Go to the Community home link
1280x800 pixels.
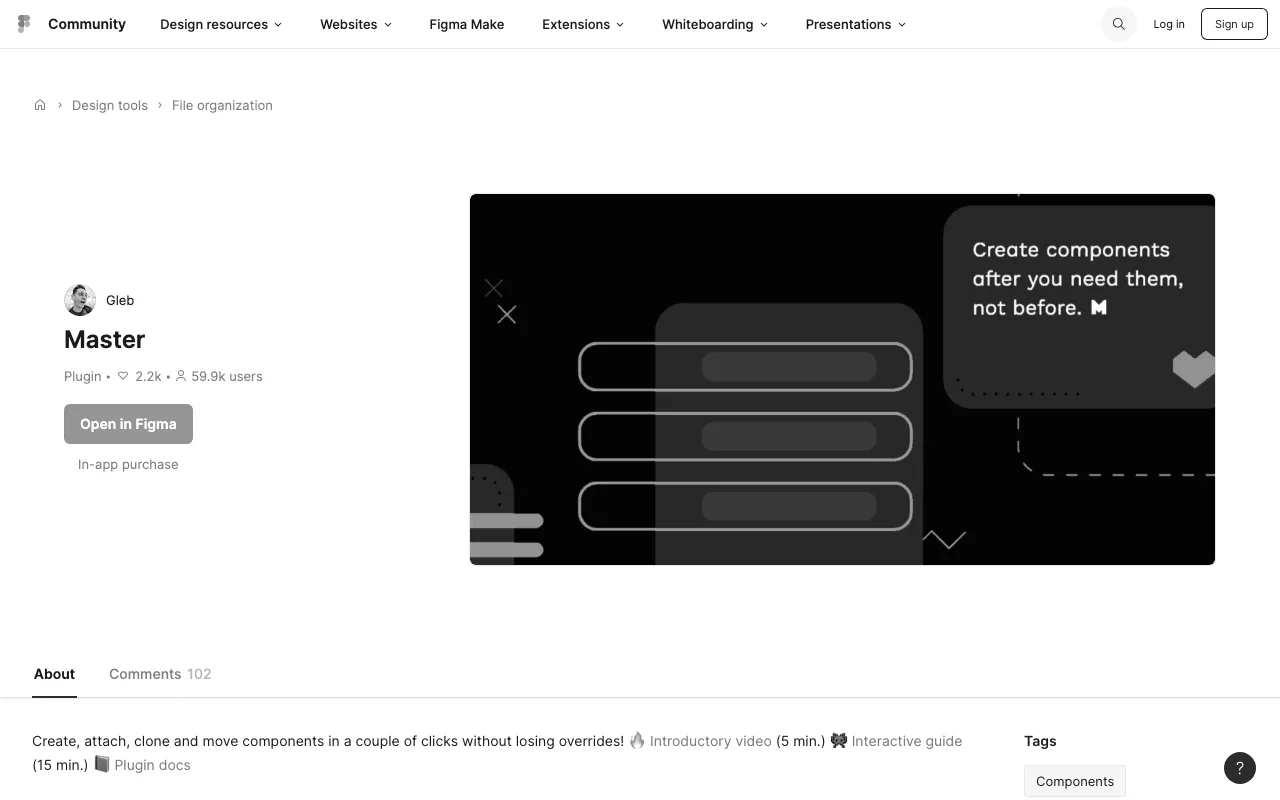point(87,24)
